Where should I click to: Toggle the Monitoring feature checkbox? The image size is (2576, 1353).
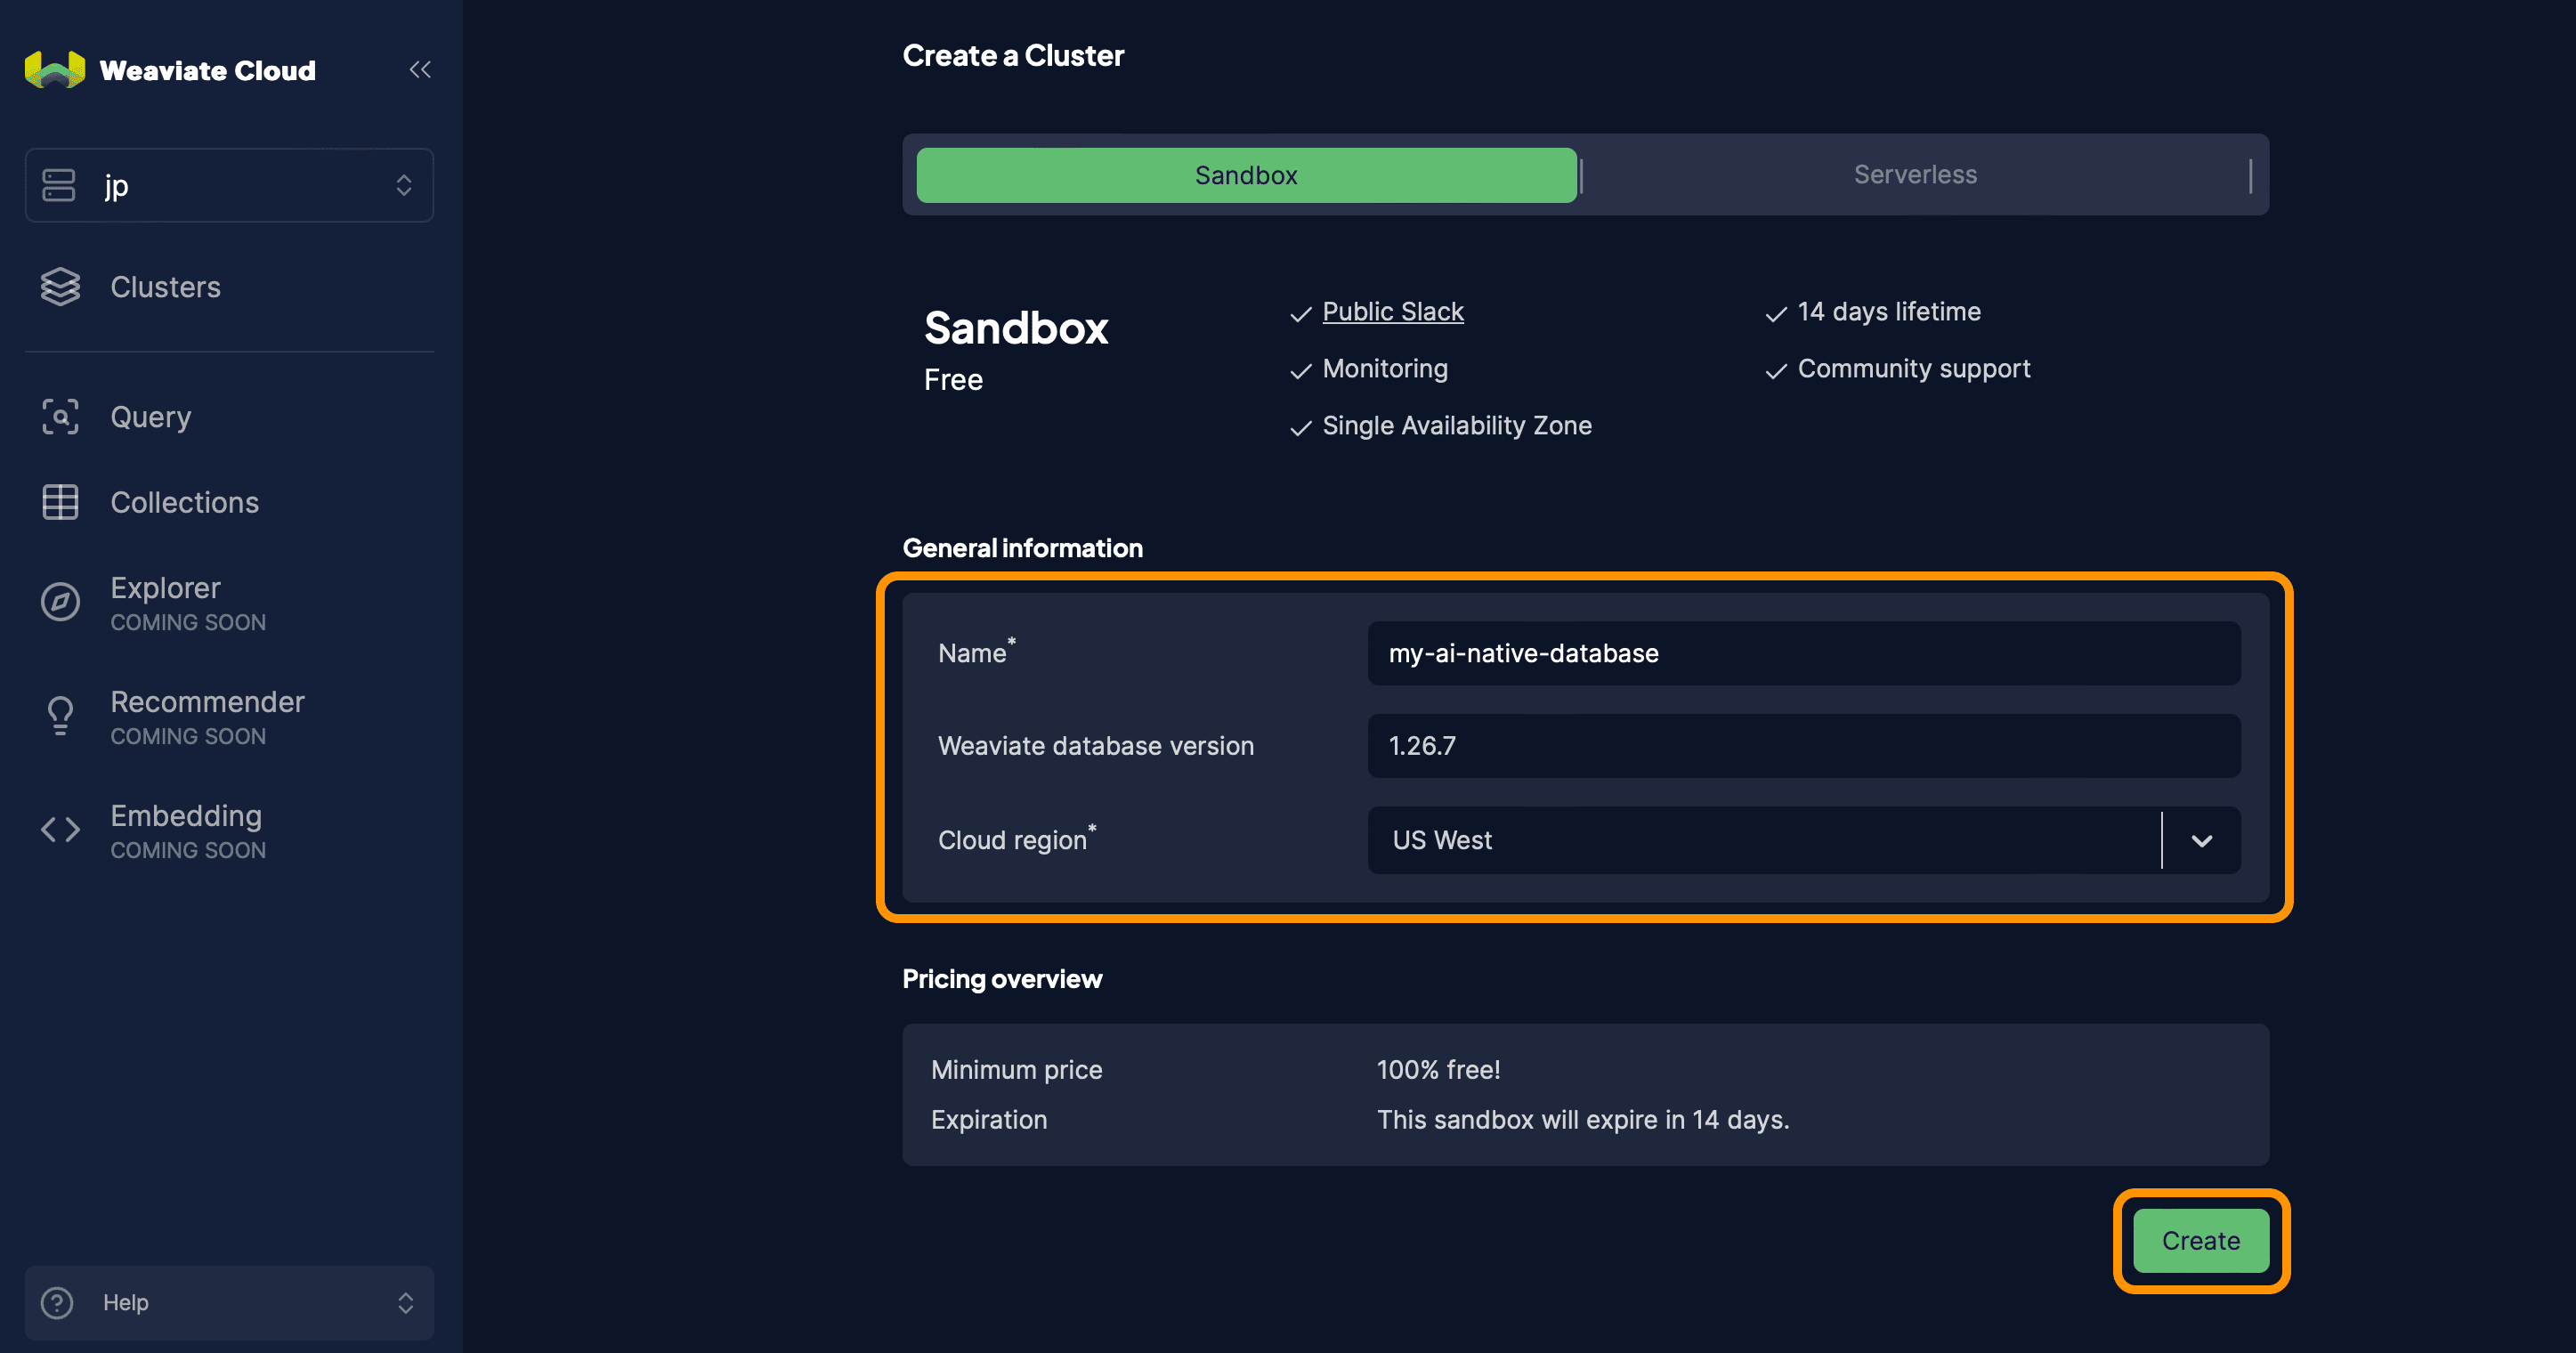(x=1301, y=369)
